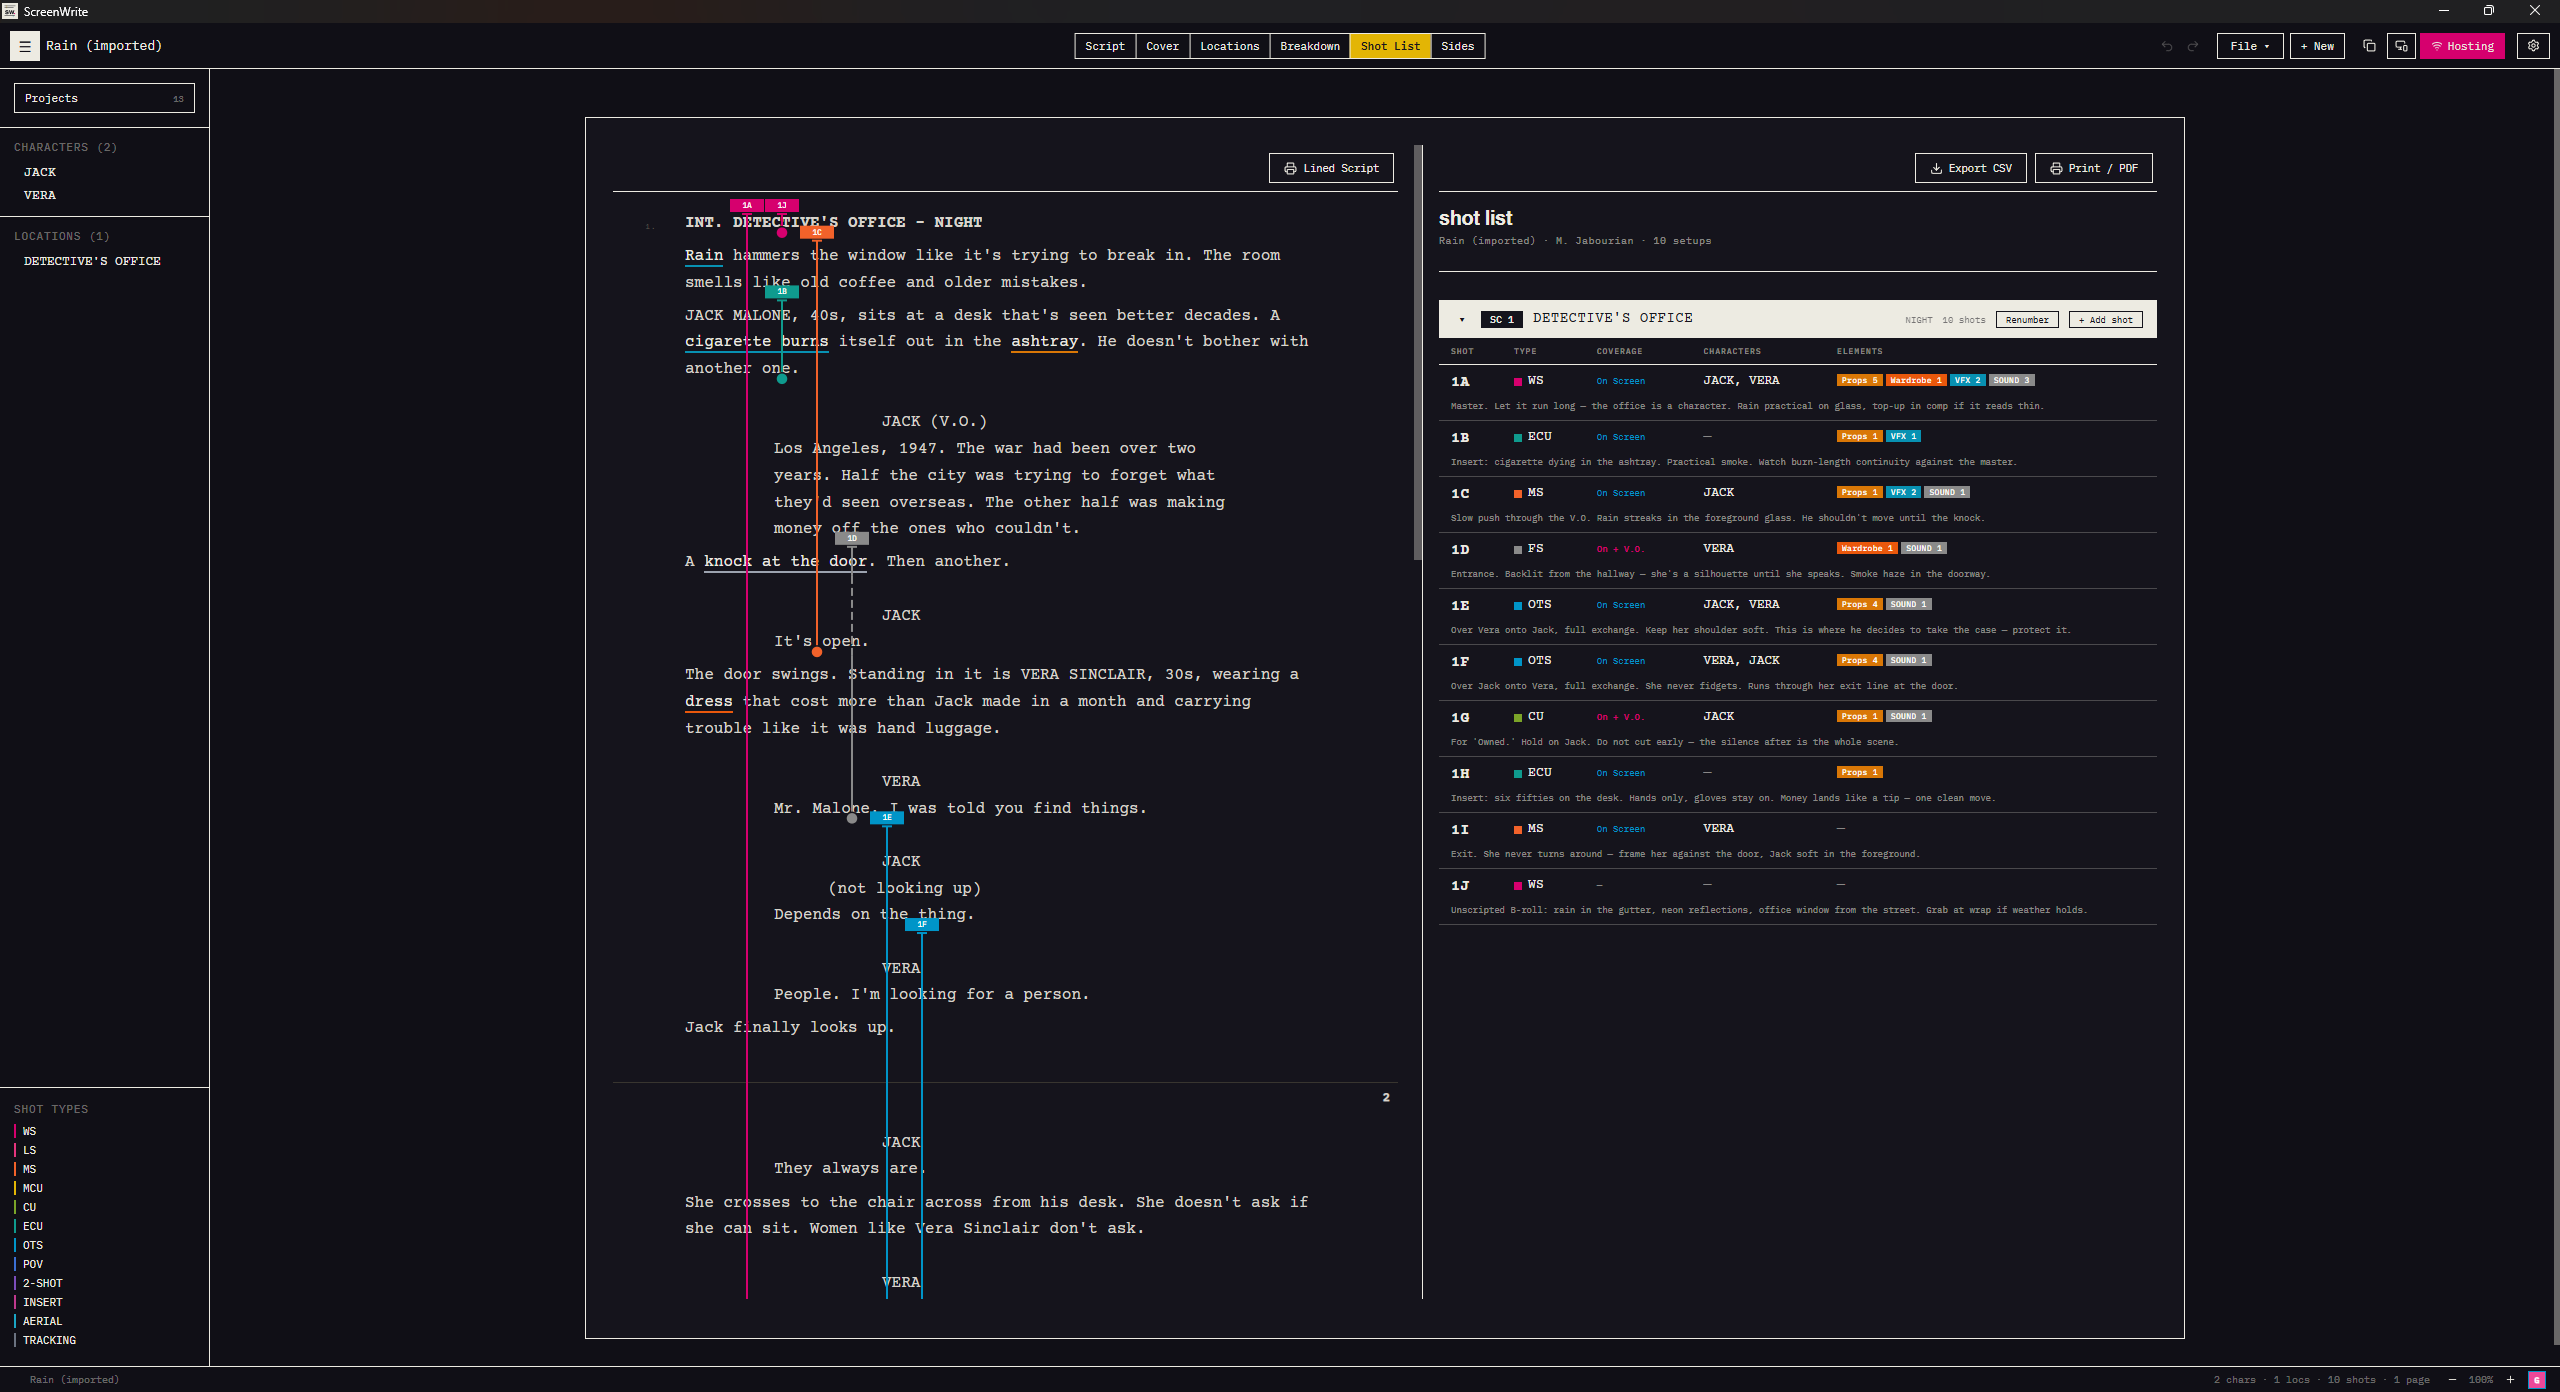
Task: Click the redo arrow icon
Action: pyautogui.click(x=2193, y=46)
